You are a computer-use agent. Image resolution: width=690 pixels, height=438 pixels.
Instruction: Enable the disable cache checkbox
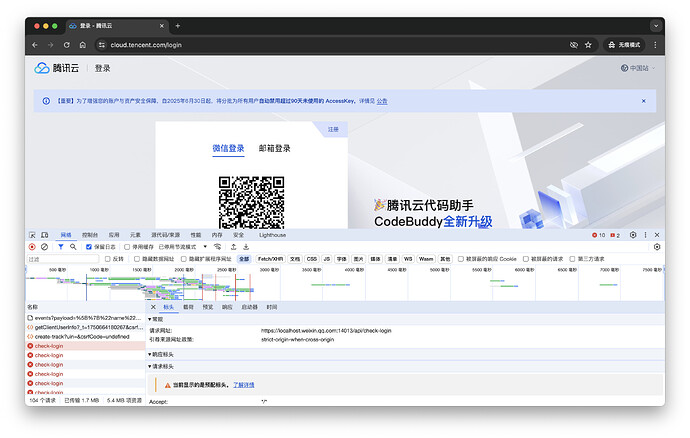click(x=127, y=247)
